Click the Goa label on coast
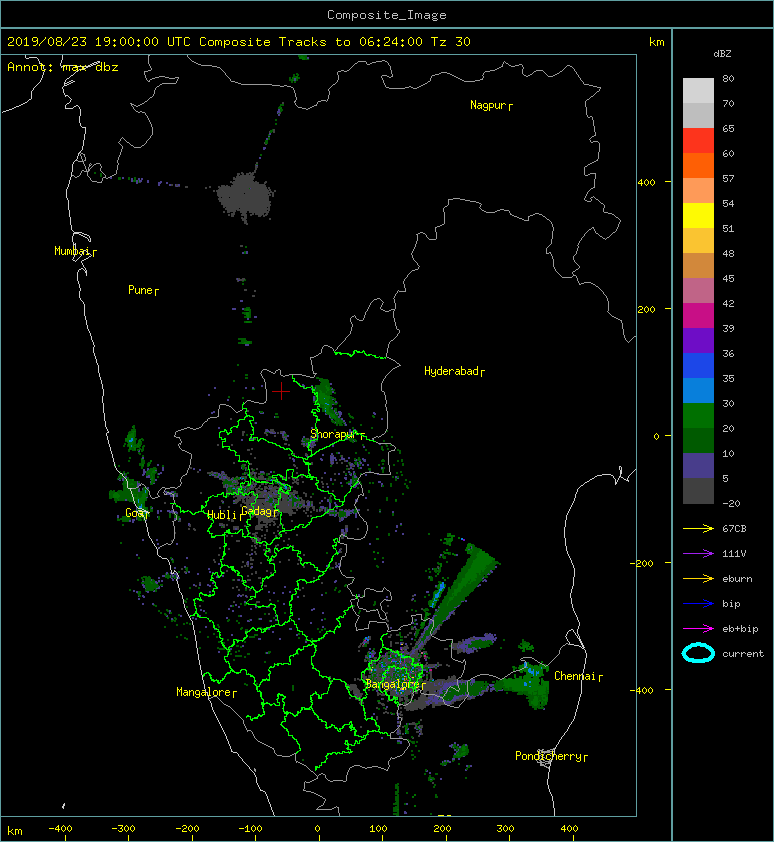Viewport: 774px width, 842px height. 134,513
